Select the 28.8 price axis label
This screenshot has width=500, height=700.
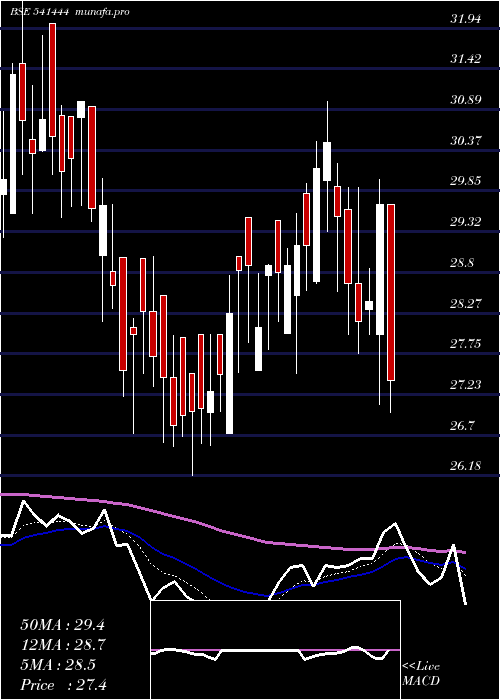[462, 263]
